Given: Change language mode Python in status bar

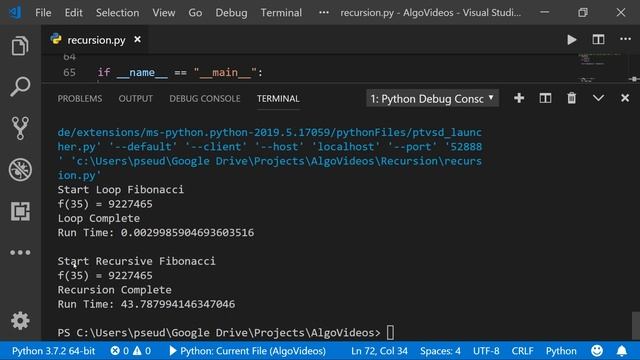Looking at the screenshot, I should 561,351.
